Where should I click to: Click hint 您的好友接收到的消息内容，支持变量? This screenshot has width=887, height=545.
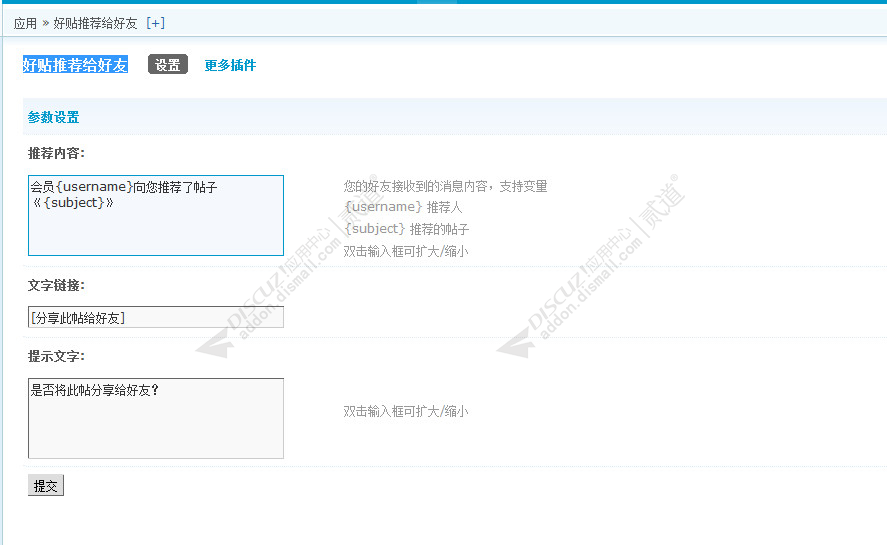click(x=446, y=186)
